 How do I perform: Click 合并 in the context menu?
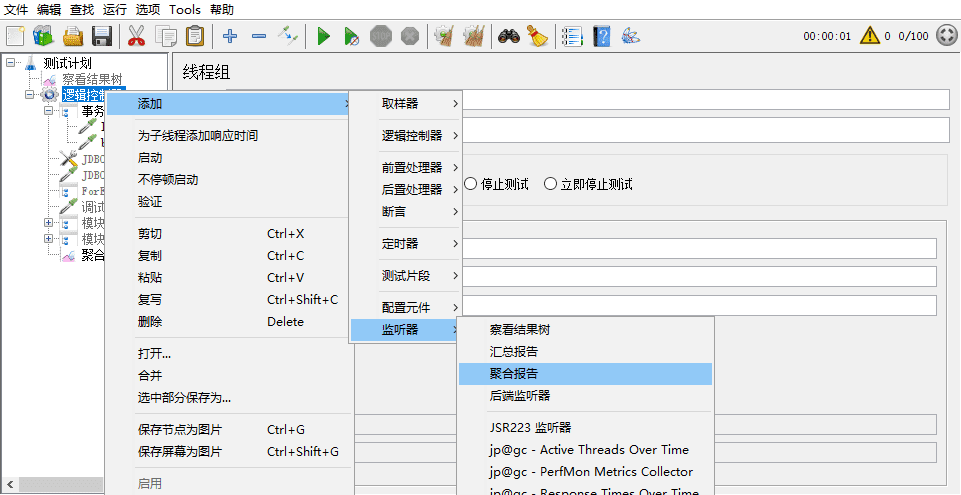tap(230, 376)
